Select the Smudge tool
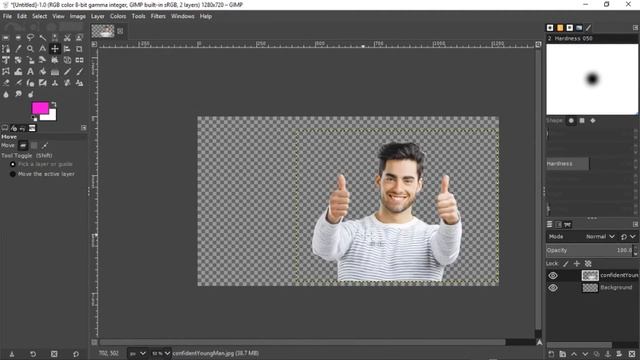The height and width of the screenshot is (360, 640). pyautogui.click(x=18, y=95)
